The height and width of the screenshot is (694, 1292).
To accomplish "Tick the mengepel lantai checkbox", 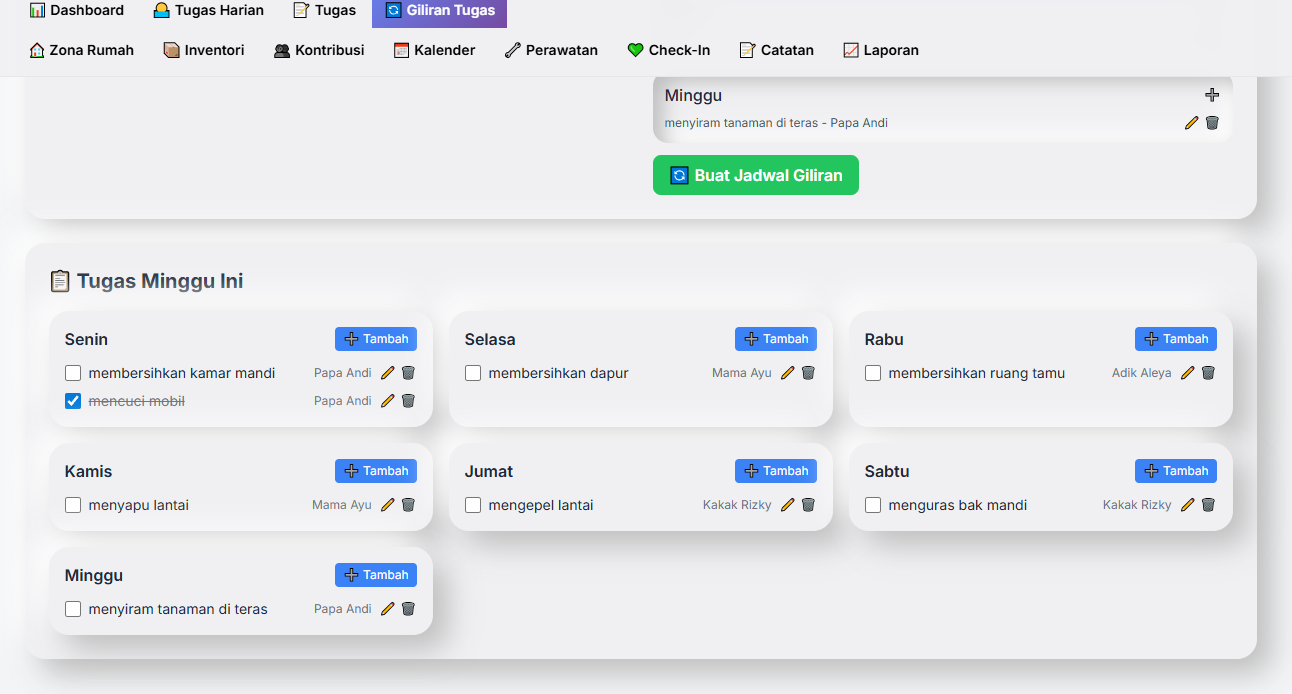I will 473,505.
